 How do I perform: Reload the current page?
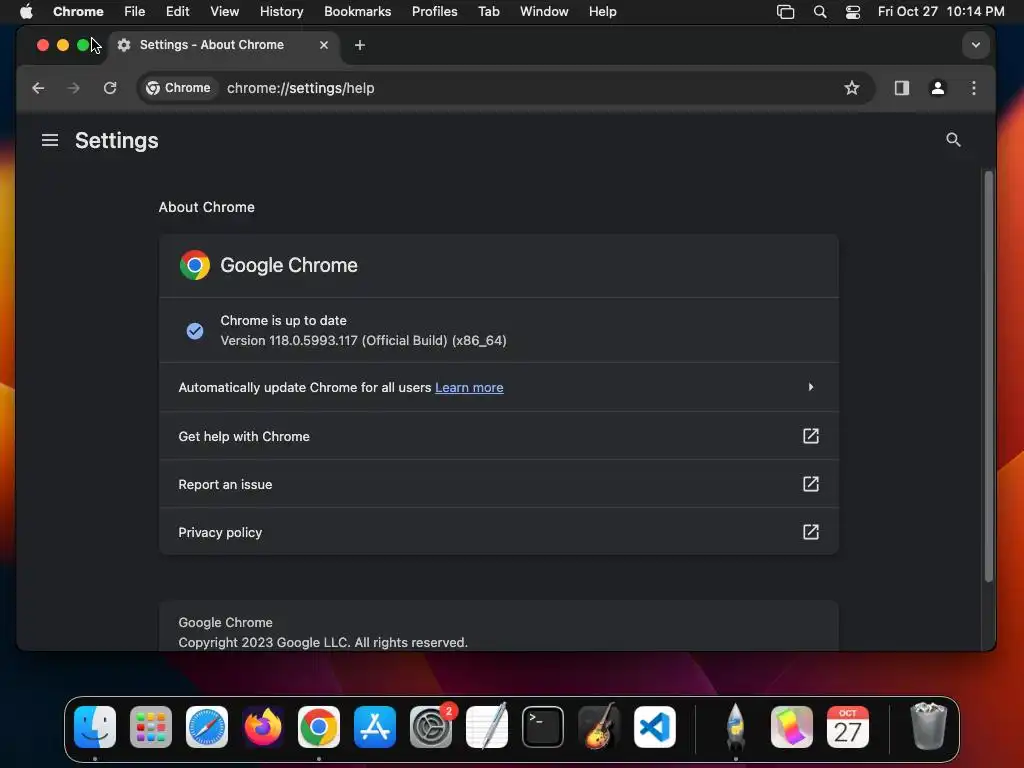pos(110,88)
